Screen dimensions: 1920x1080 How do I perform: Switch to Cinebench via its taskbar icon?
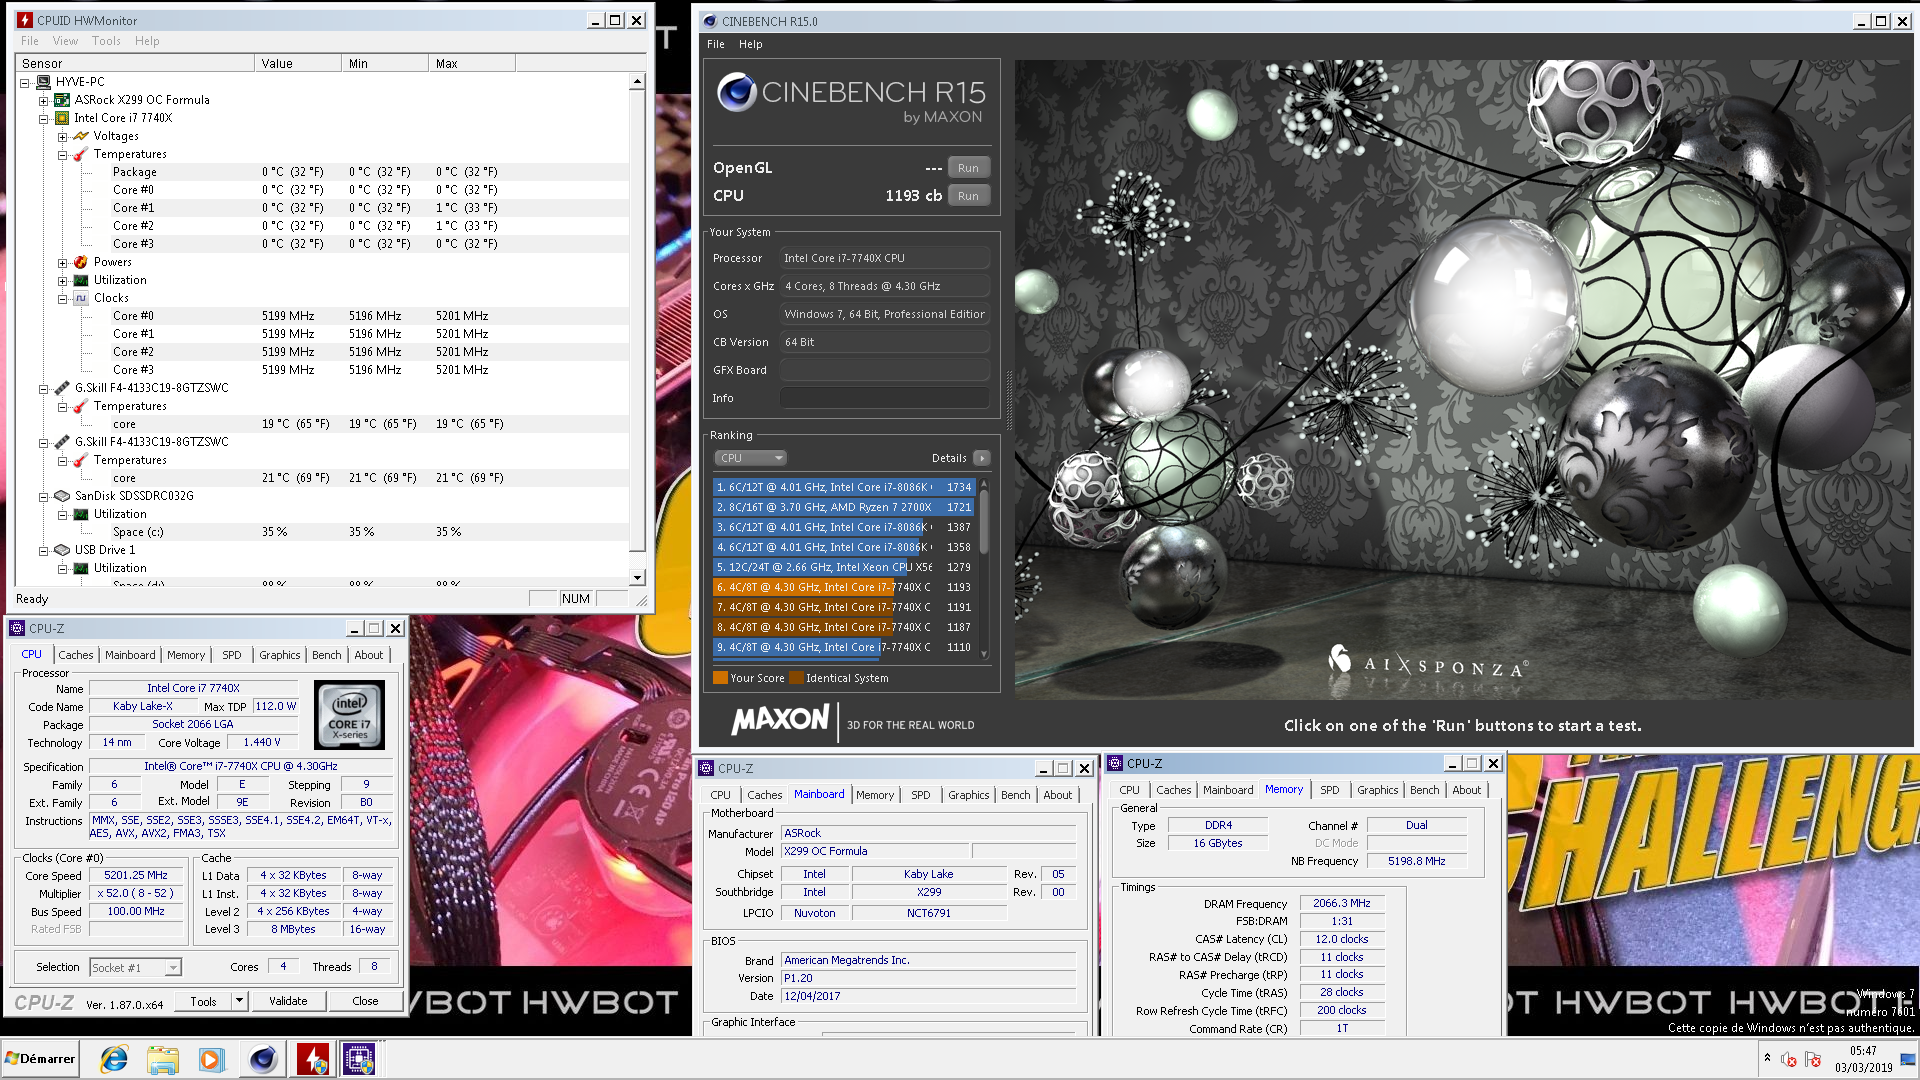pos(263,1059)
